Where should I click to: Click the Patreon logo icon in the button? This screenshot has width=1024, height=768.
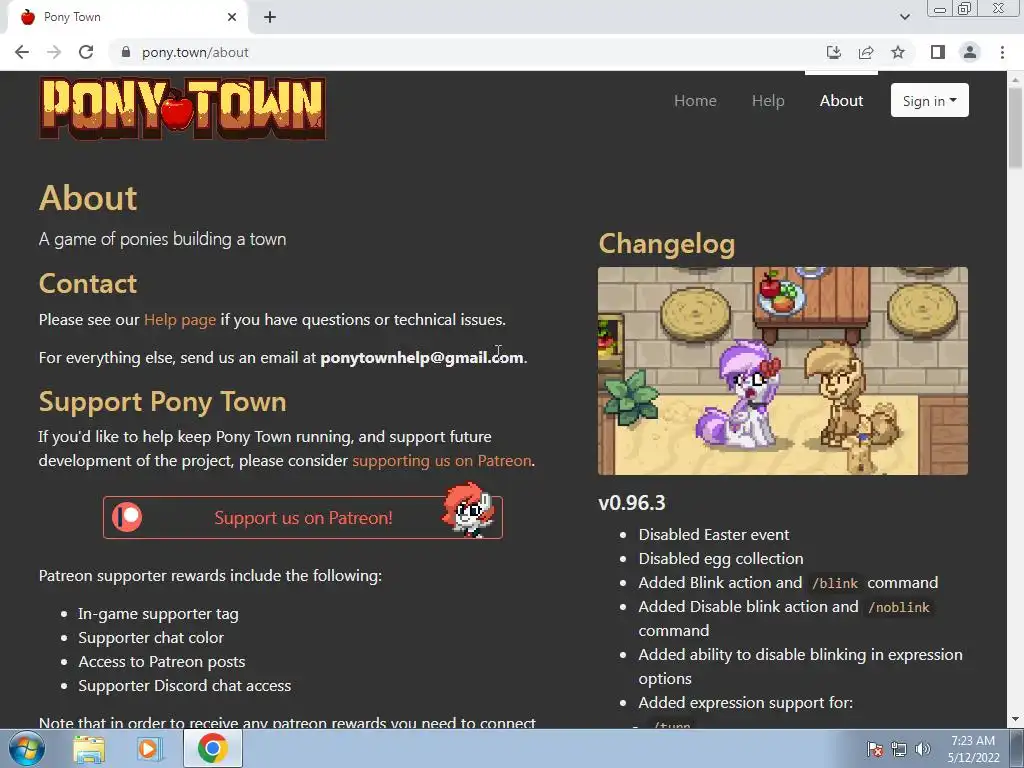click(x=127, y=517)
